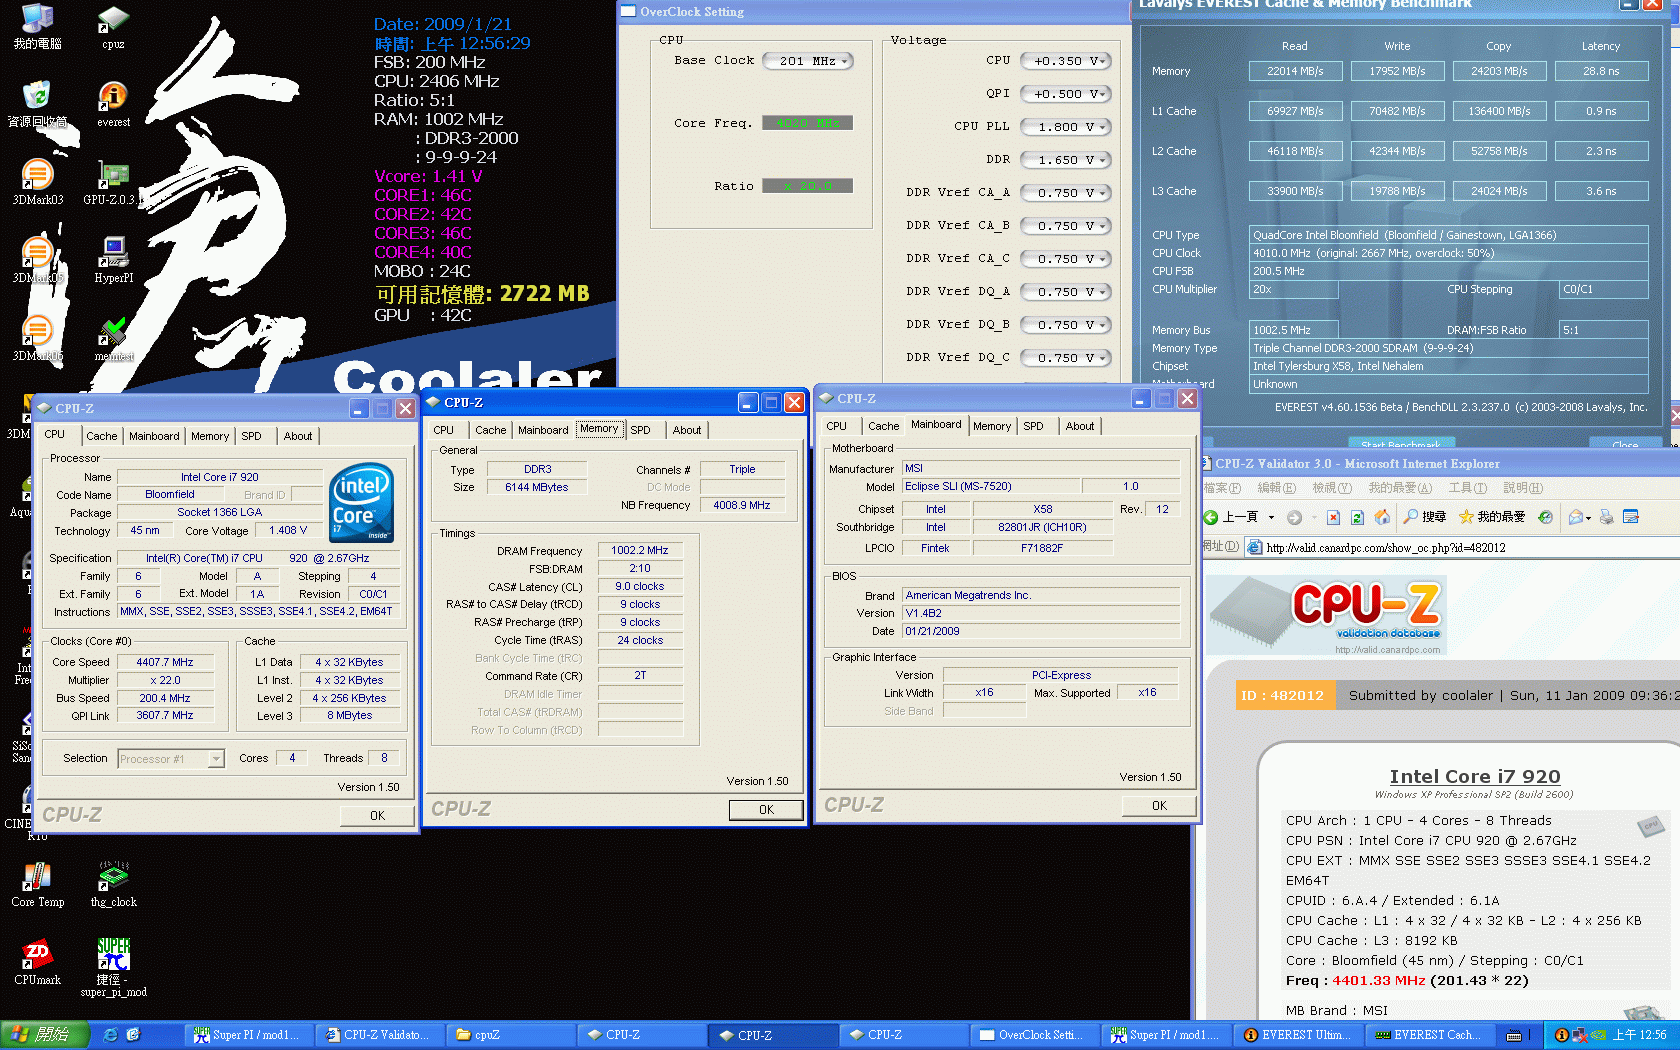Open the 搜尋 search toolbar button
The width and height of the screenshot is (1680, 1050).
click(x=1425, y=517)
